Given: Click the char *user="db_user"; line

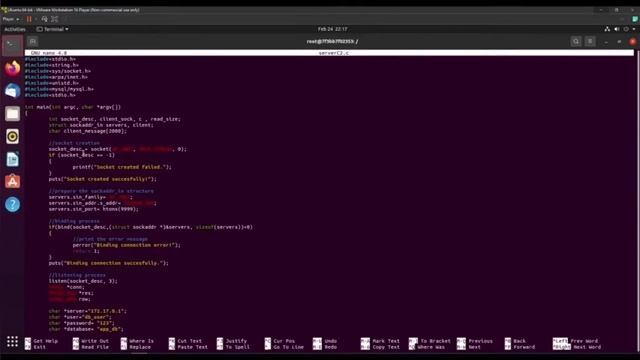Looking at the screenshot, I should pos(80,317).
